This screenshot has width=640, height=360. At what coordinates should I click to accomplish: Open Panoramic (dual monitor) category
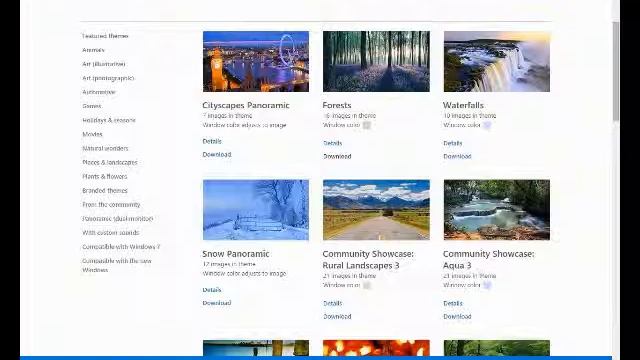(118, 219)
